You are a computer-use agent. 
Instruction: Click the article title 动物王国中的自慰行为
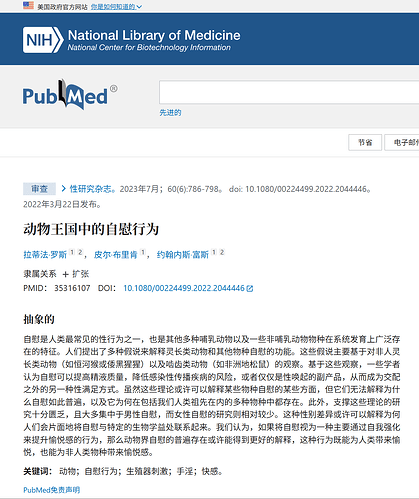[91, 229]
